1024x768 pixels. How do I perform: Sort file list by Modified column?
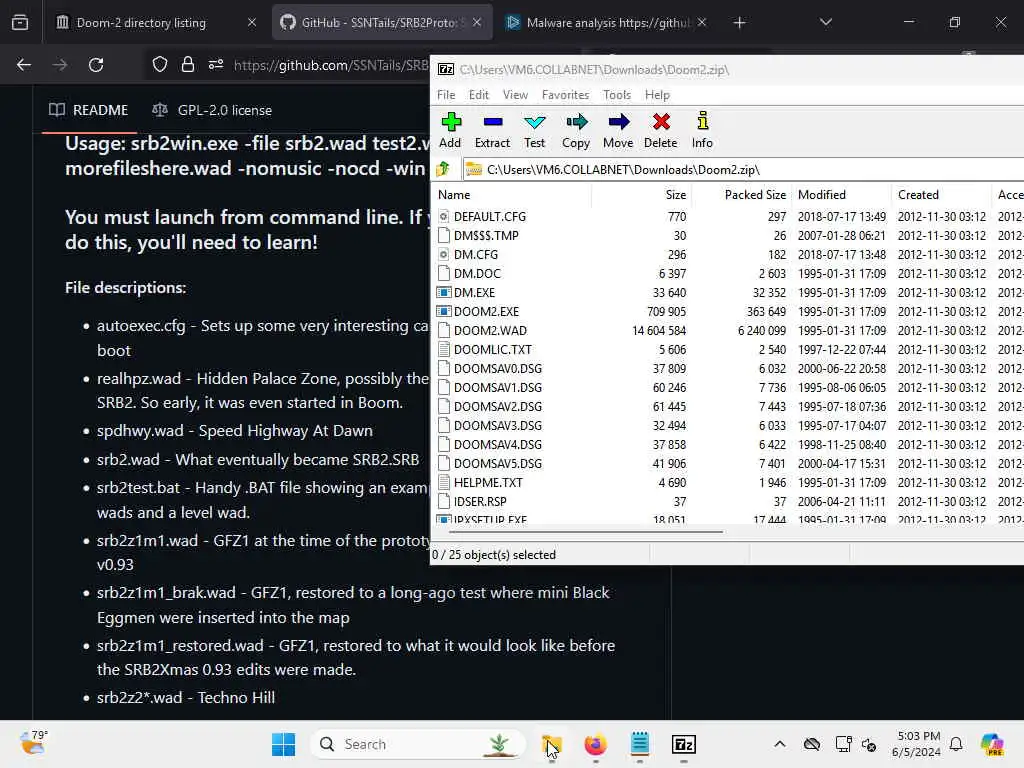tap(841, 195)
